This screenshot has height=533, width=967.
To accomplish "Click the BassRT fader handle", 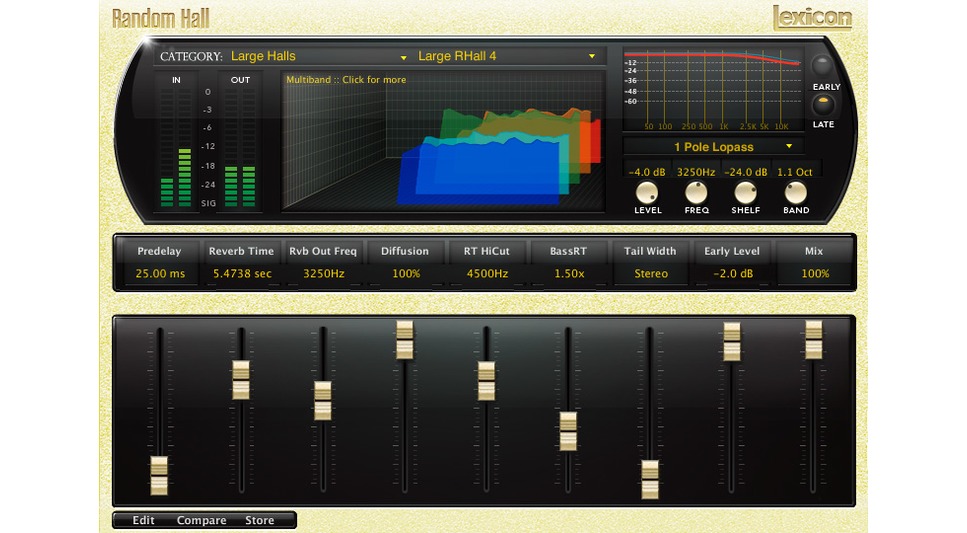I will coord(568,431).
